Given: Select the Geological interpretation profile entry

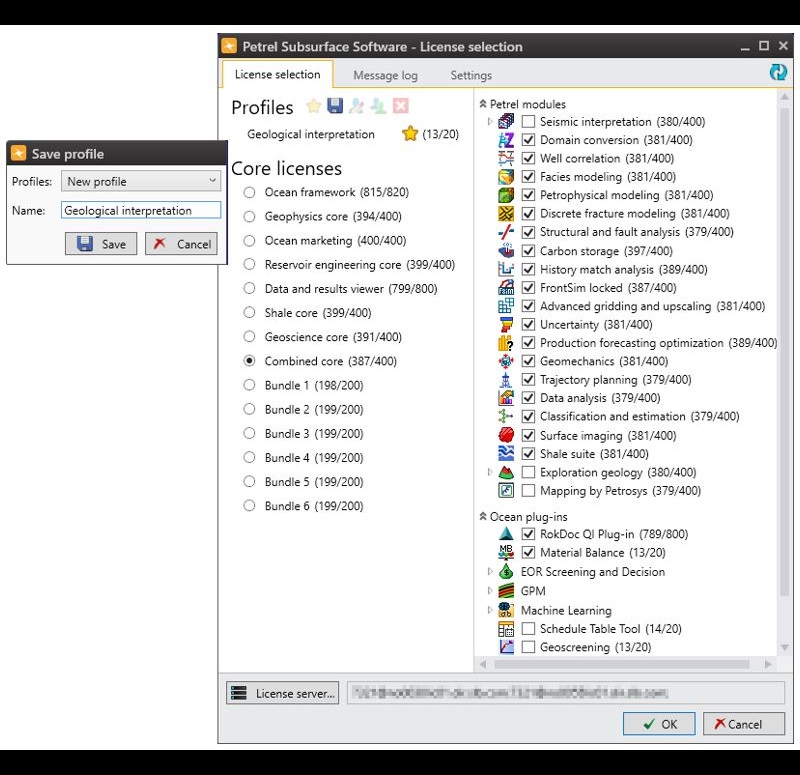Looking at the screenshot, I should click(310, 134).
